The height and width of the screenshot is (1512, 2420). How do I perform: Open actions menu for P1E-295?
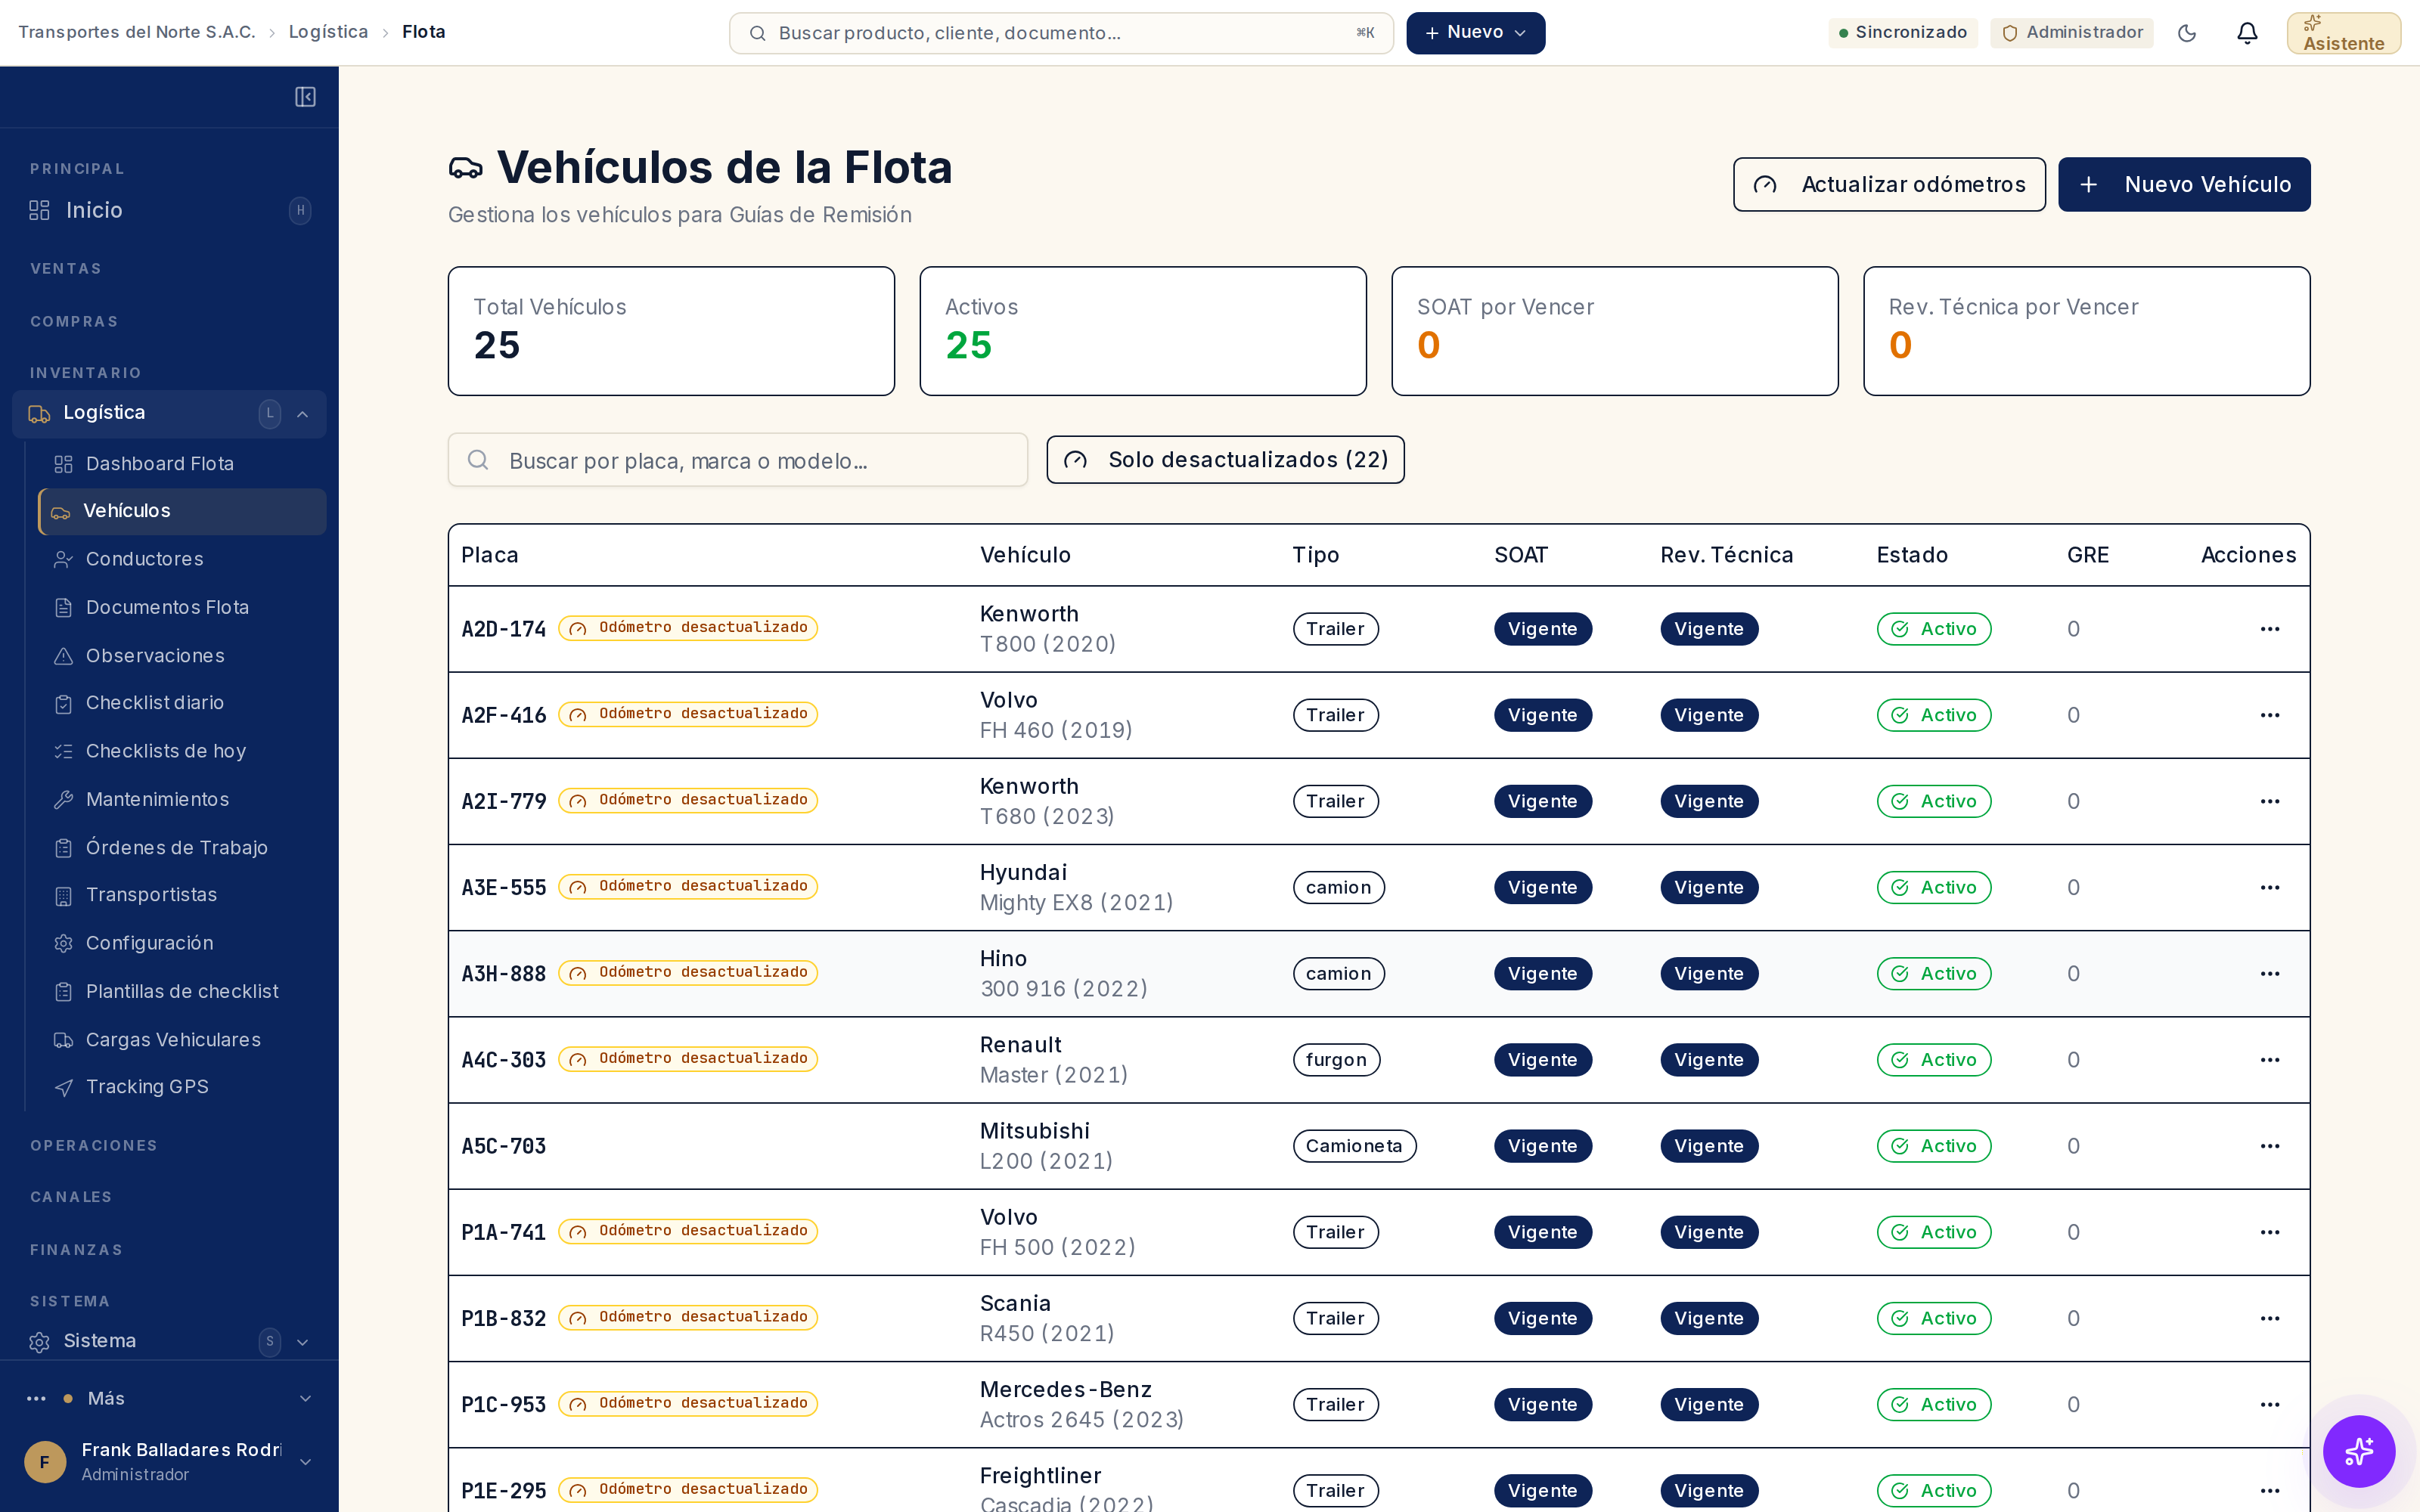(x=2270, y=1490)
